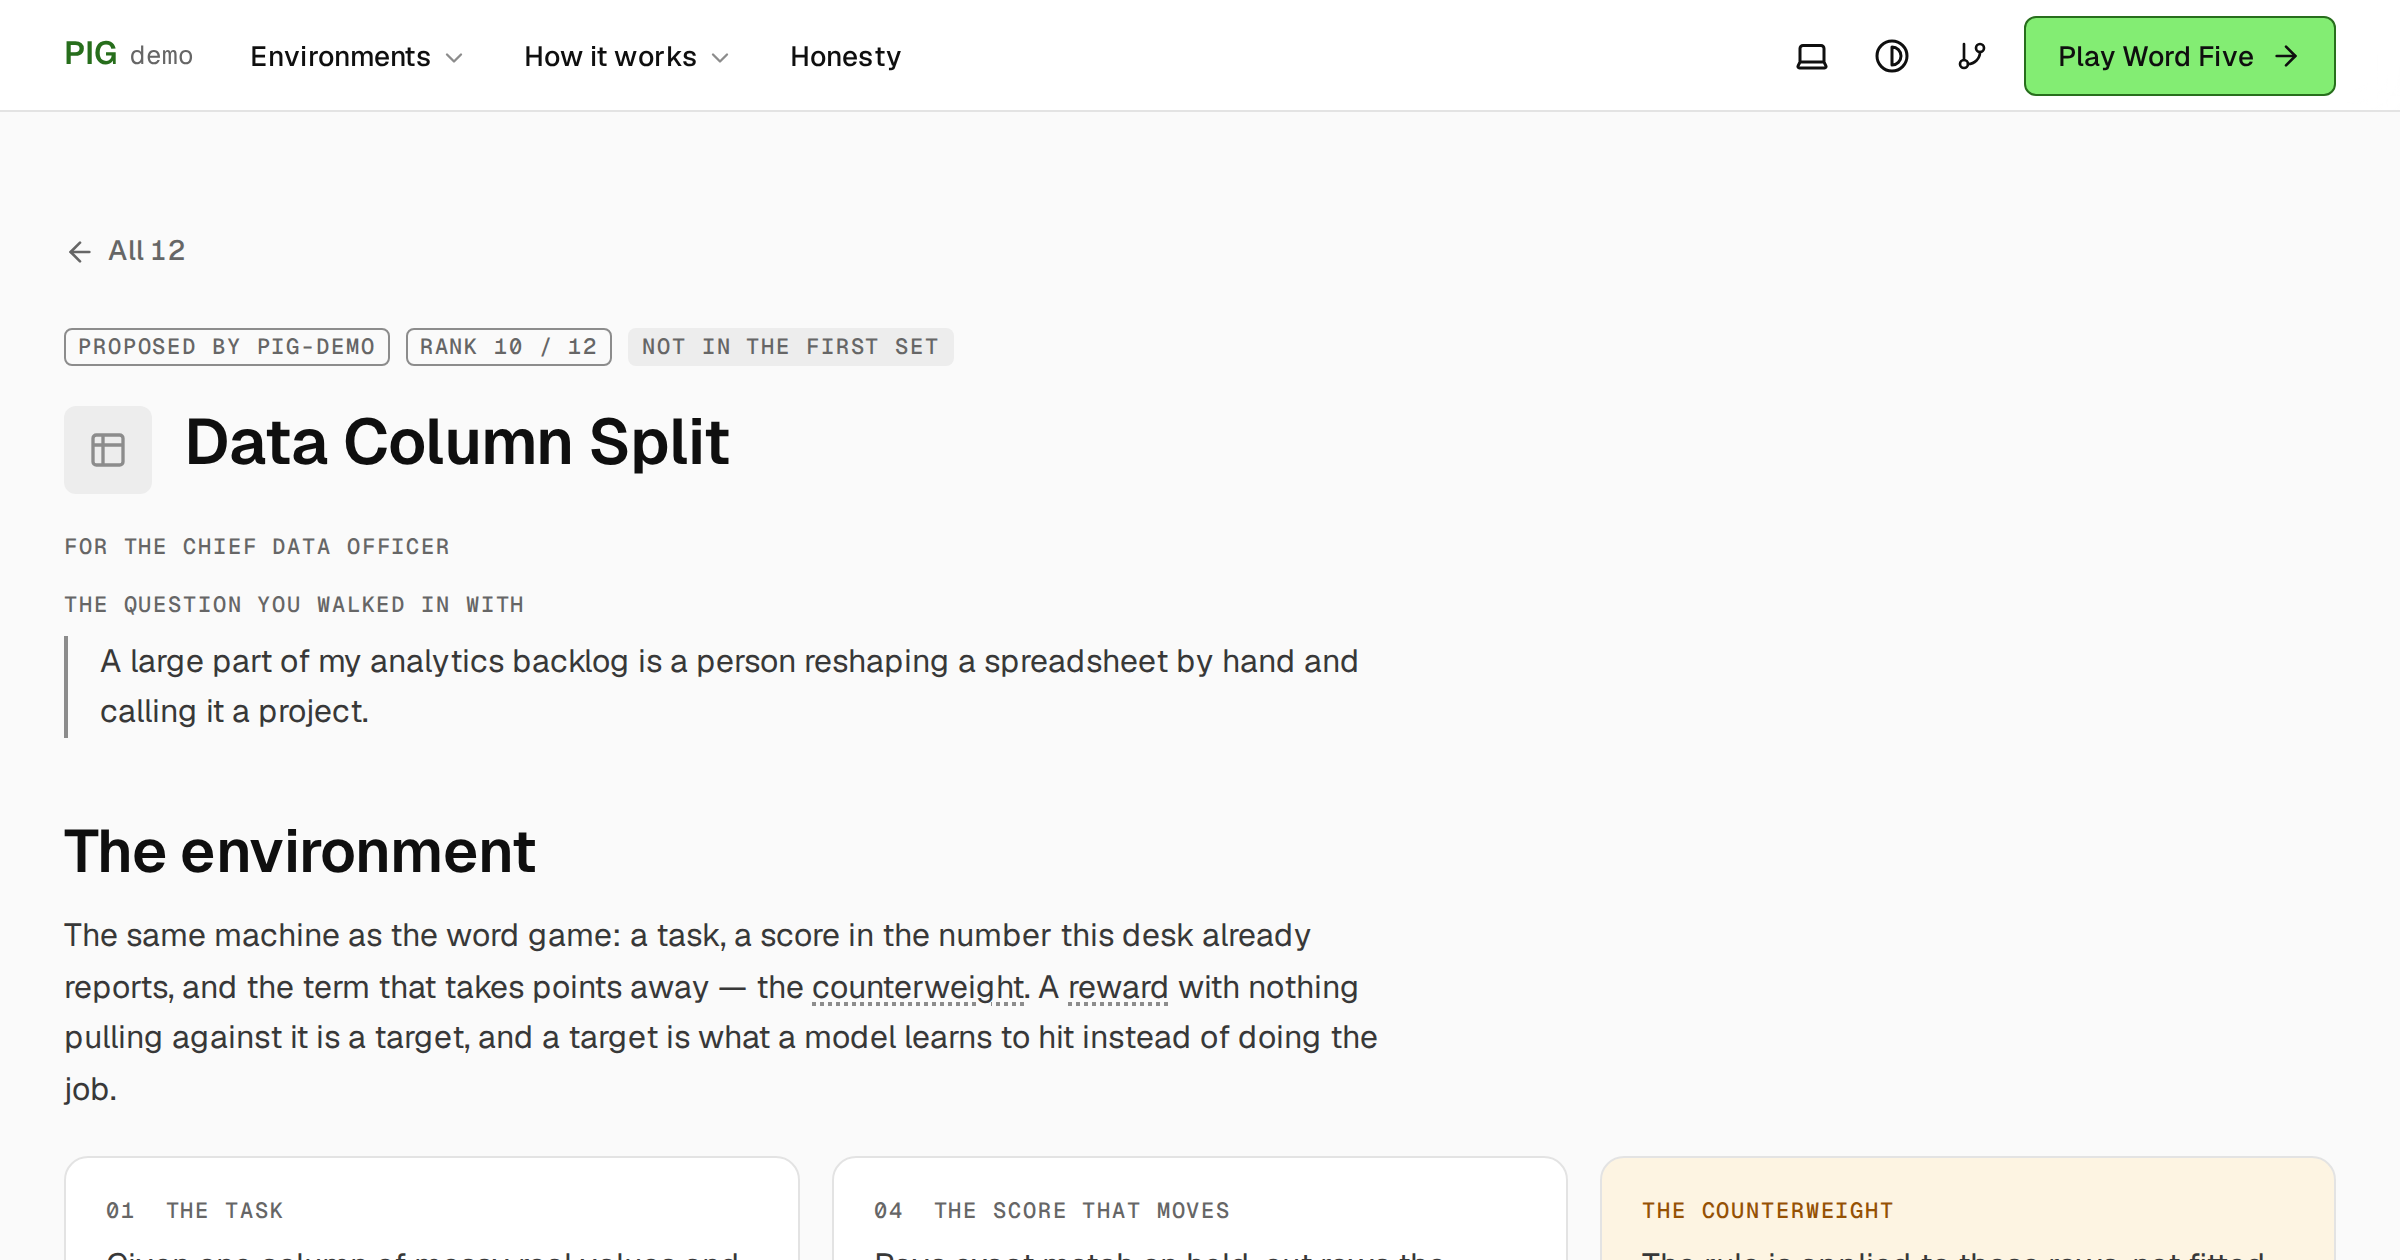Open the 01 The Task card
The image size is (2400, 1260).
[x=432, y=1209]
